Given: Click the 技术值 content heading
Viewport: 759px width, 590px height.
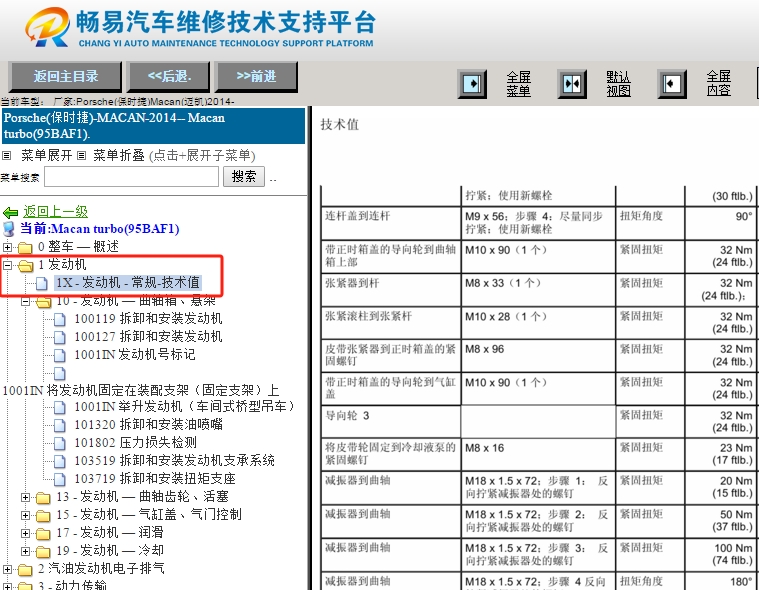Looking at the screenshot, I should pyautogui.click(x=339, y=125).
